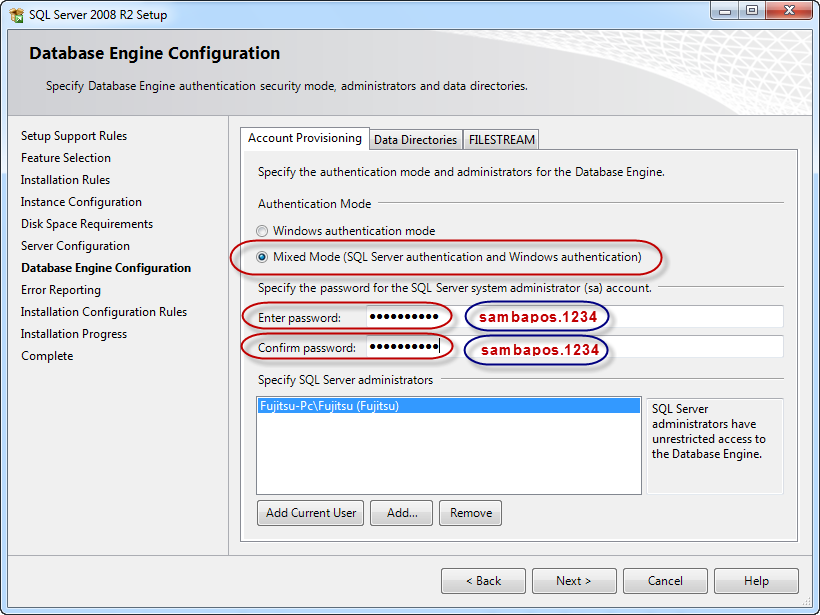Click Instance Configuration step
Image resolution: width=820 pixels, height=615 pixels.
pyautogui.click(x=81, y=202)
